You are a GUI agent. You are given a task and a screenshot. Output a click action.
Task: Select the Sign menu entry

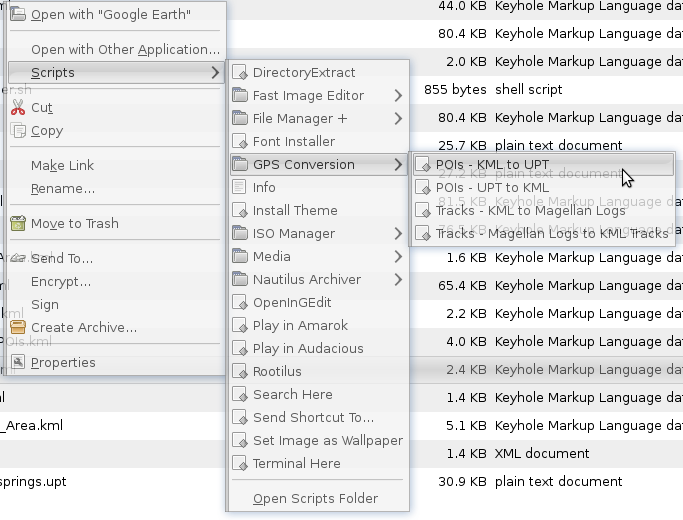116,304
